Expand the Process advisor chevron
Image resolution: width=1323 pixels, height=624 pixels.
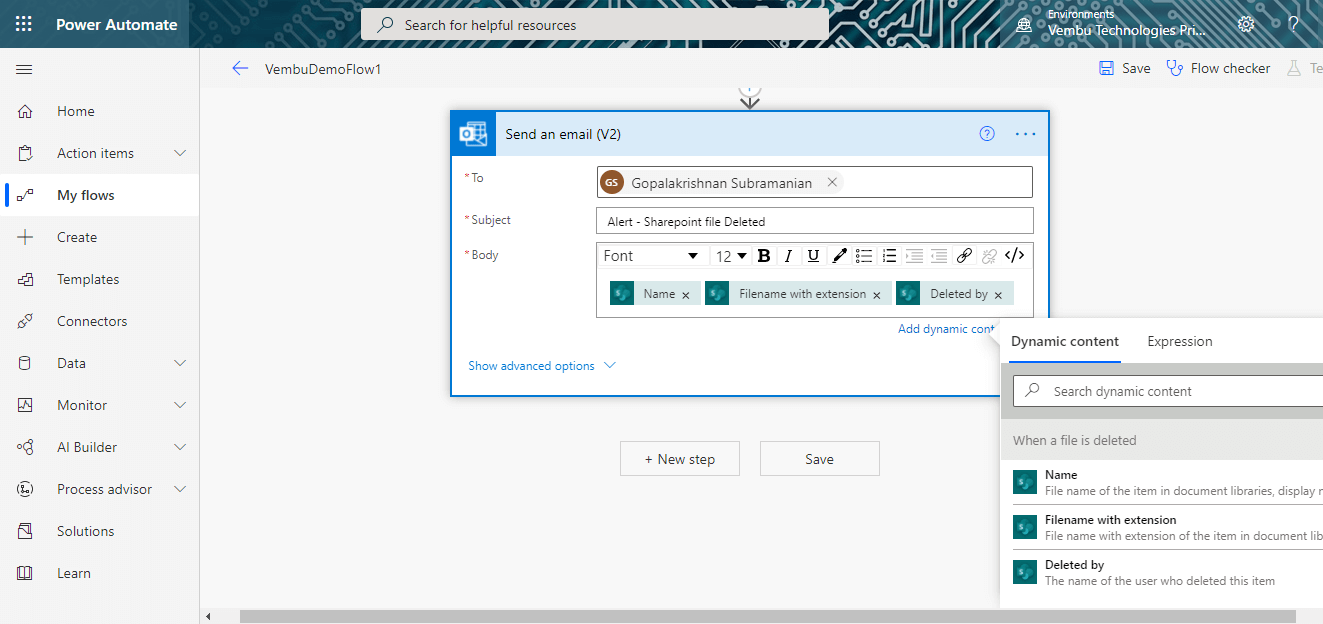(x=180, y=489)
